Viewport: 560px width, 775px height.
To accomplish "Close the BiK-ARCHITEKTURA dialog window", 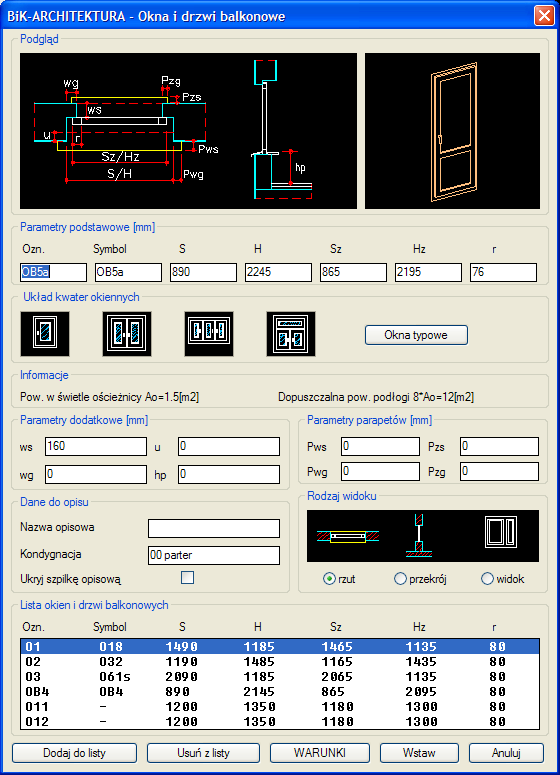I will click(544, 15).
